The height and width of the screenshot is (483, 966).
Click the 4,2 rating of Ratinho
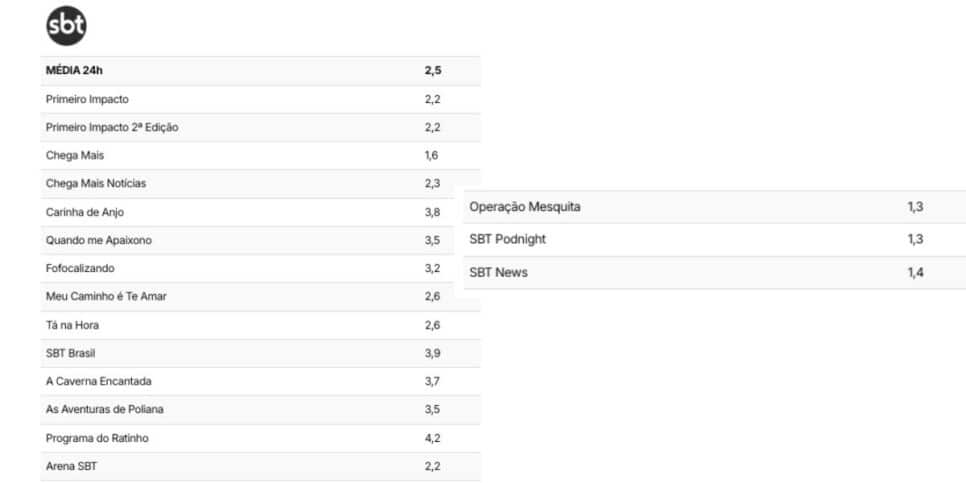(x=432, y=438)
